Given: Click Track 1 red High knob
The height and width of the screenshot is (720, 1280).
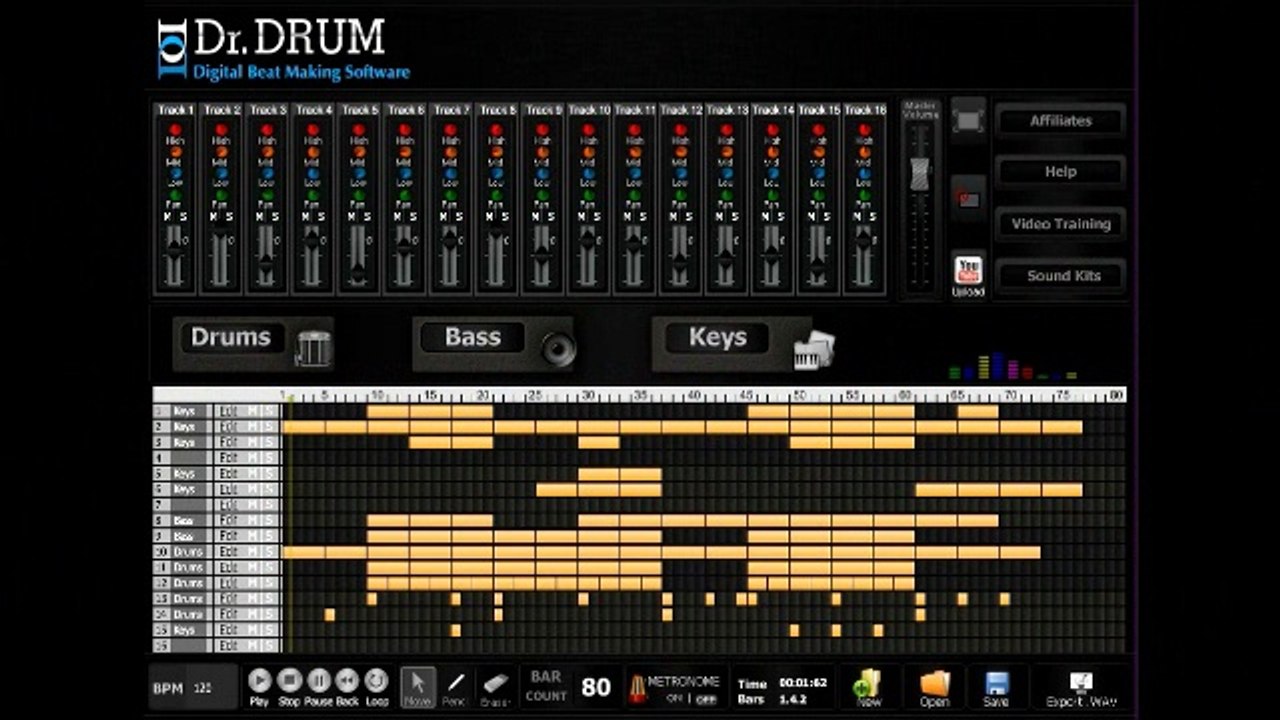Looking at the screenshot, I should tap(175, 130).
